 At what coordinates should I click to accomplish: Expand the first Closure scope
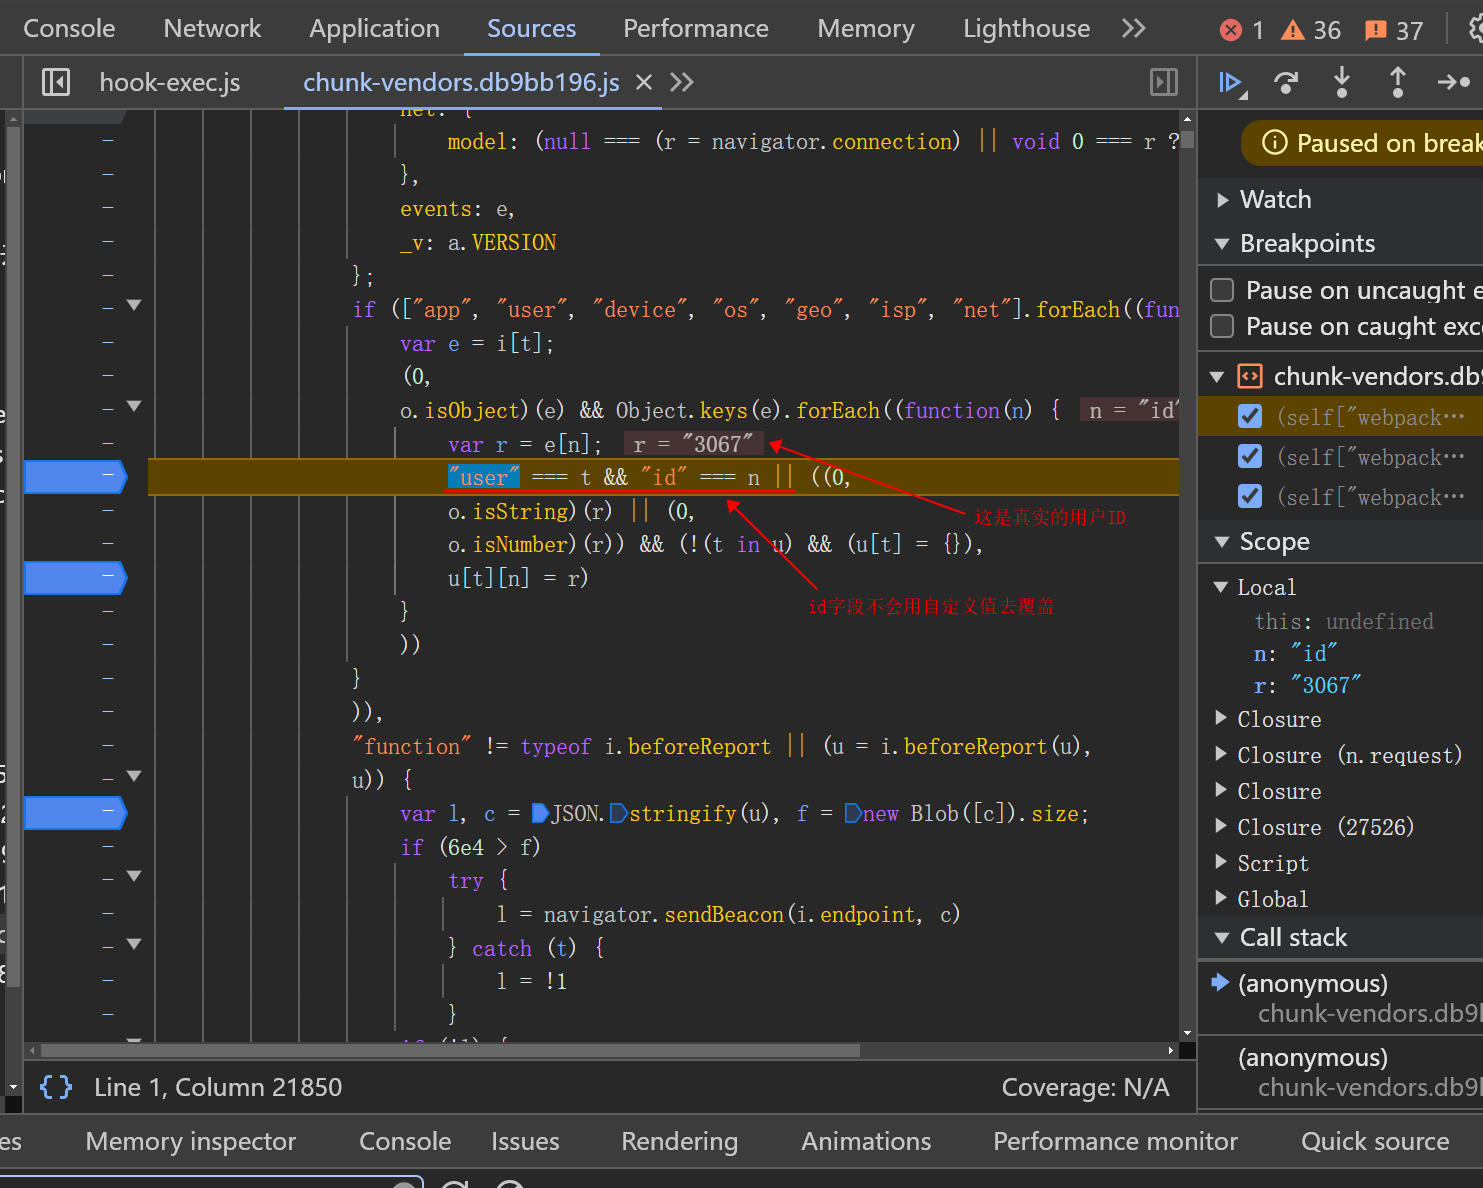[1220, 718]
